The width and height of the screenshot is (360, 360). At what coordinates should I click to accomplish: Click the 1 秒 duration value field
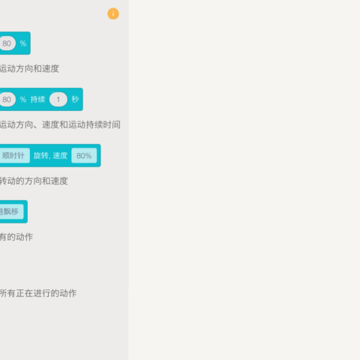click(58, 99)
